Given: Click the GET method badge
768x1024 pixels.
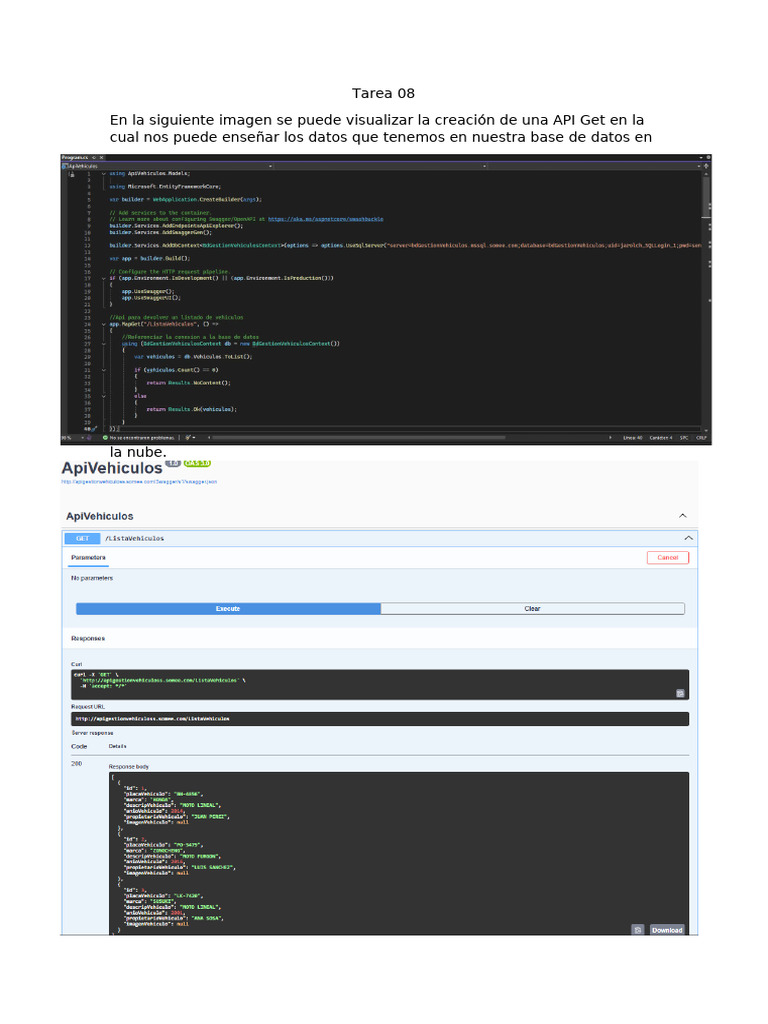Looking at the screenshot, I should (82, 538).
